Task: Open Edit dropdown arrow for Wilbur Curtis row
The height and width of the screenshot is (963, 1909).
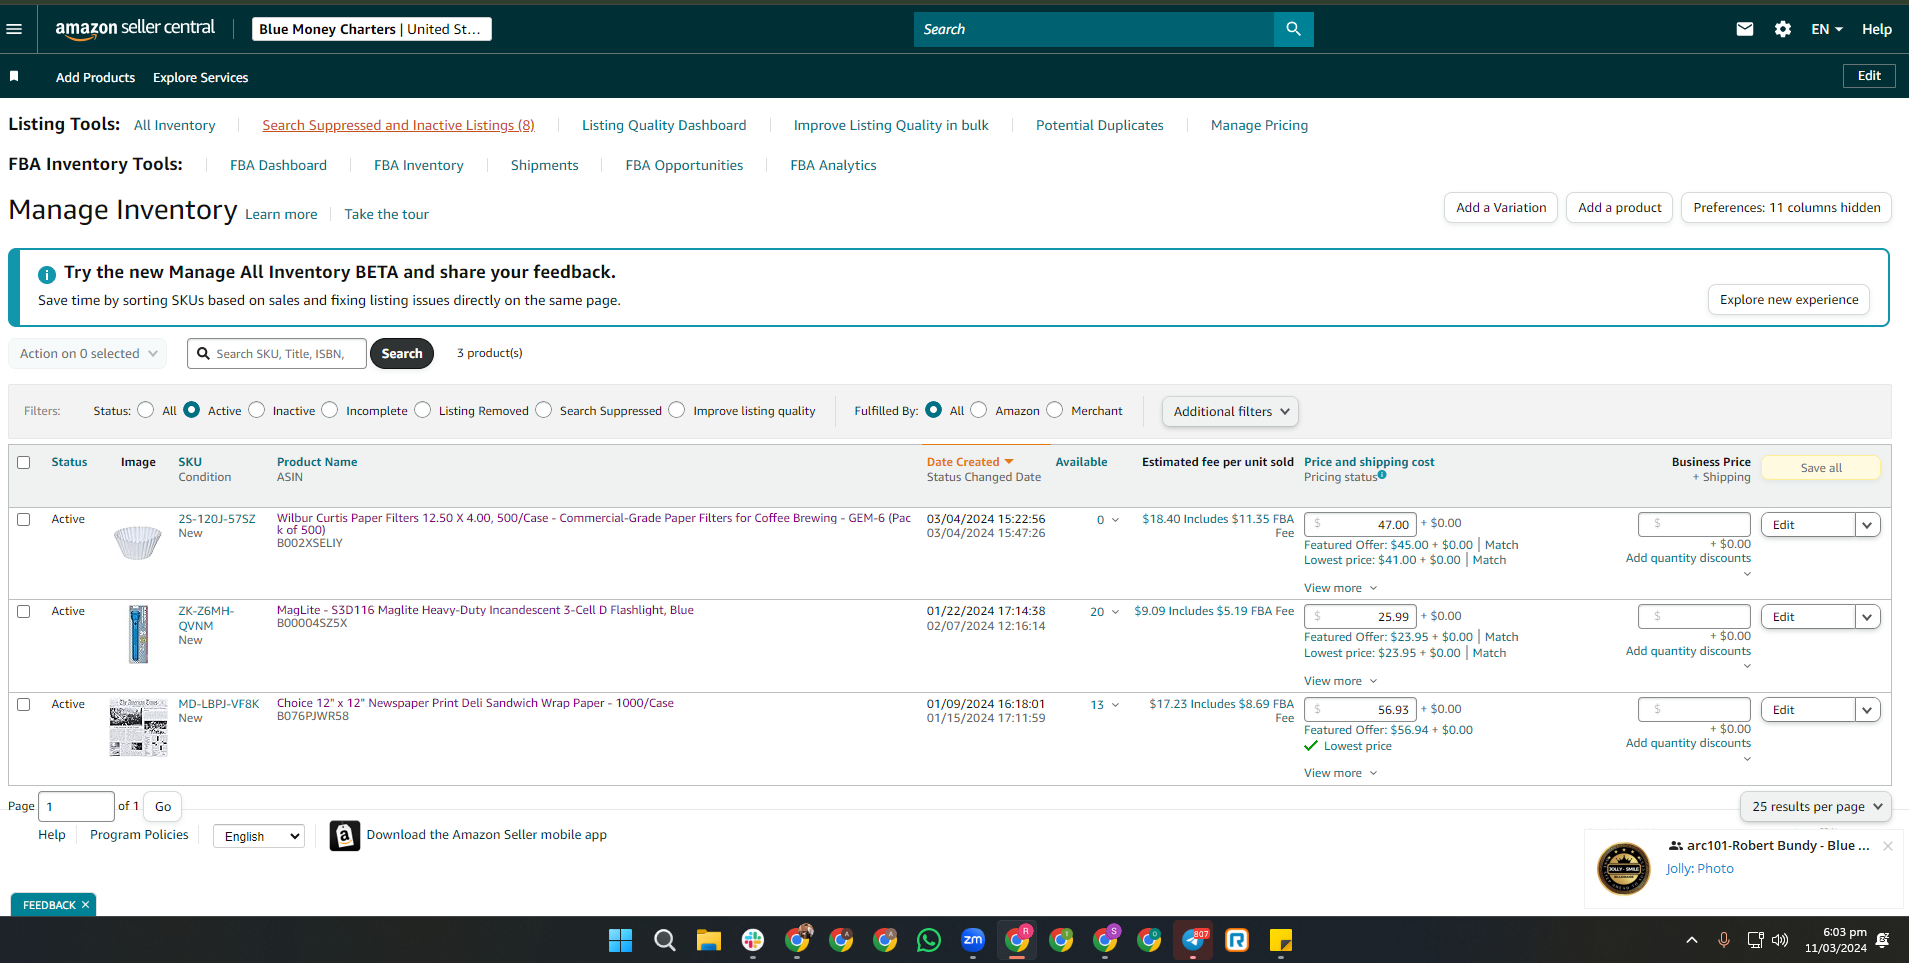Action: [1867, 525]
